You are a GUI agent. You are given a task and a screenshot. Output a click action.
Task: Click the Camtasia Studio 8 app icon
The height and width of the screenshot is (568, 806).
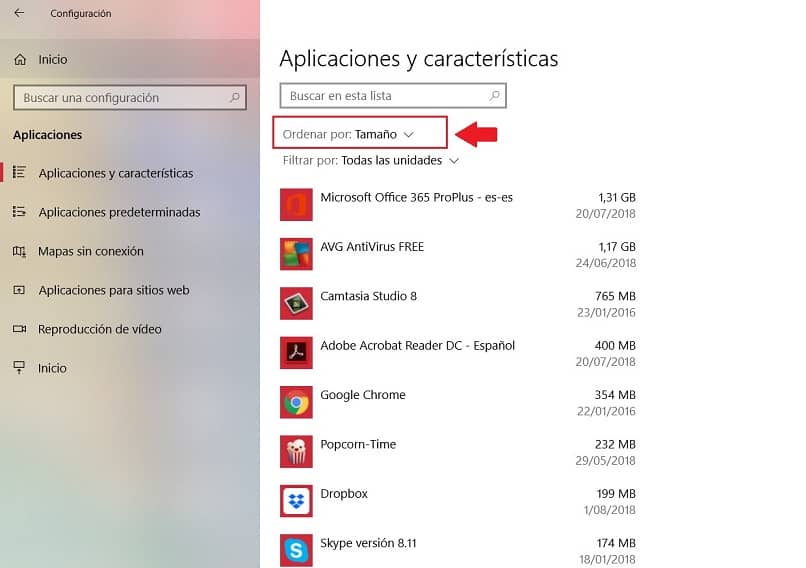coord(296,303)
